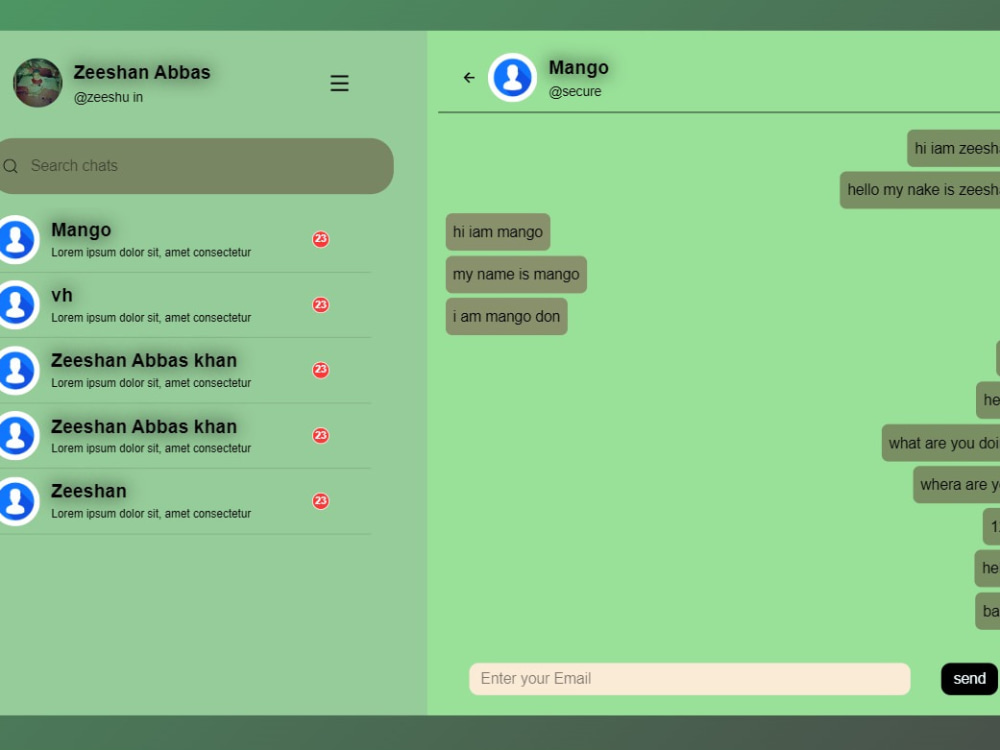Image resolution: width=1000 pixels, height=750 pixels.
Task: Click the unread badge on Mango chat
Action: [x=320, y=239]
